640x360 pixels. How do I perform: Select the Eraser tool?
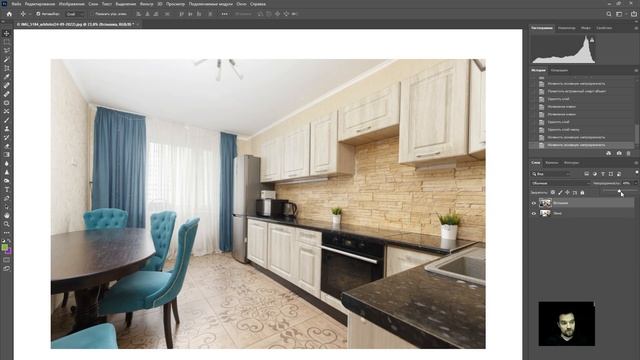pyautogui.click(x=7, y=146)
